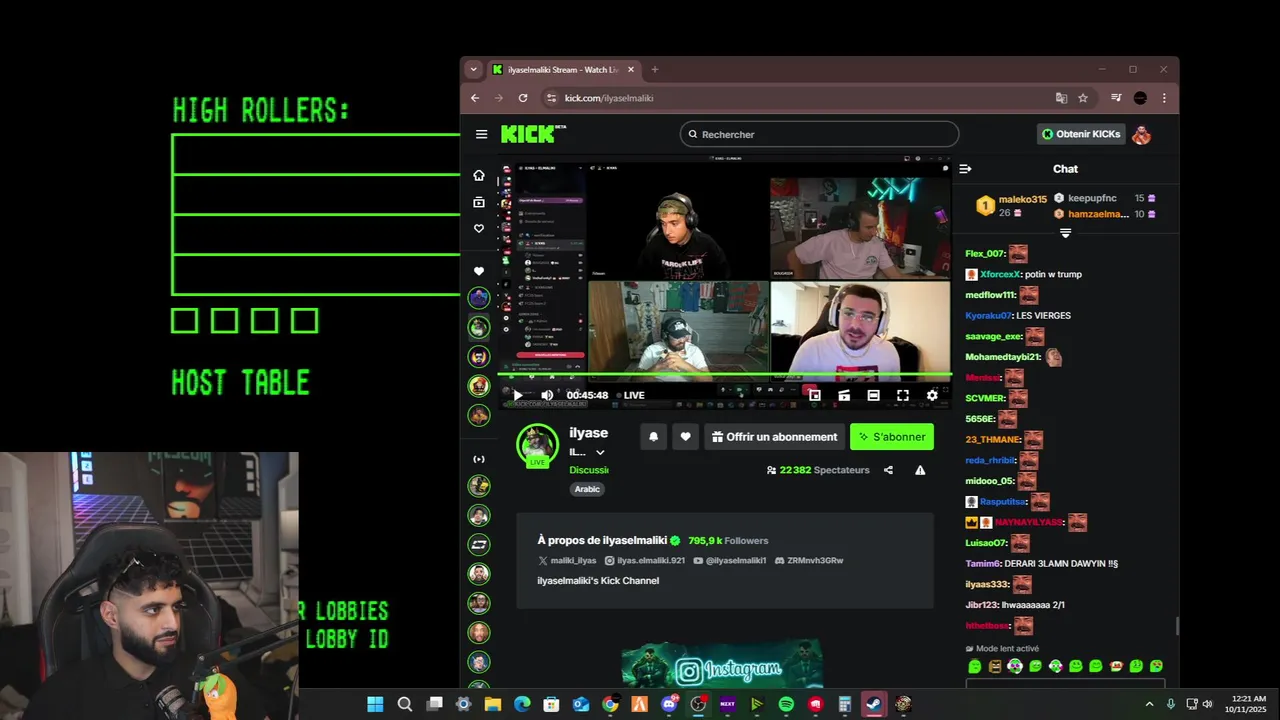This screenshot has height=720, width=1280.
Task: Open Following heart icon in sidebar
Action: pos(479,229)
